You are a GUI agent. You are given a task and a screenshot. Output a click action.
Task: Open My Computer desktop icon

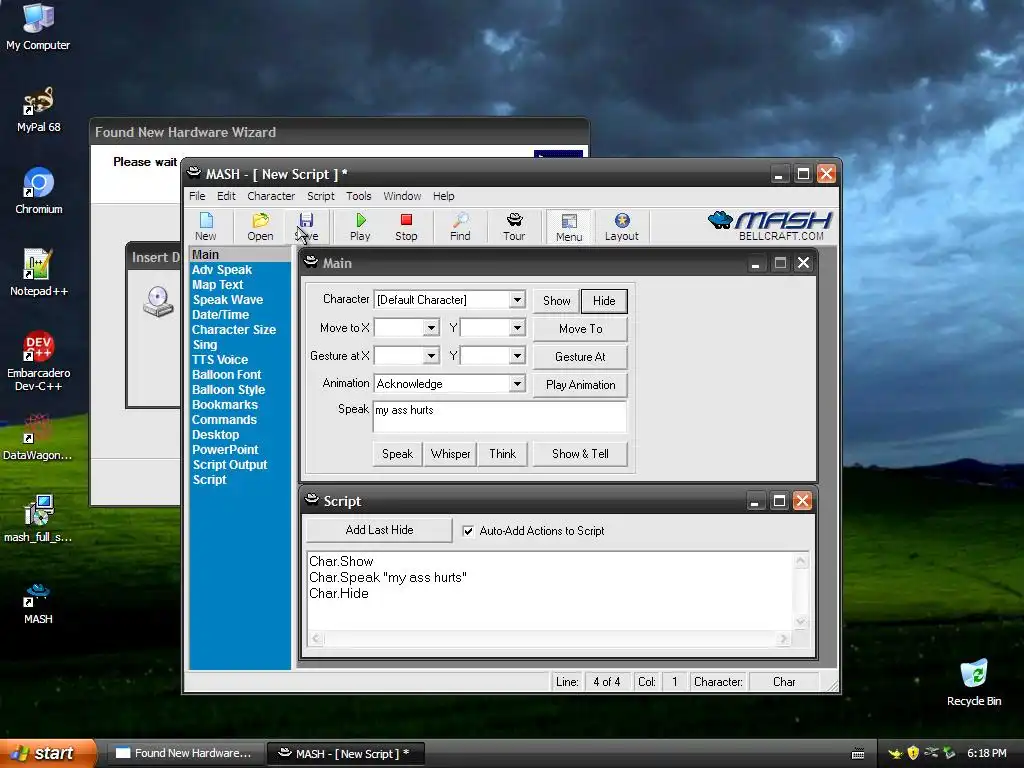38,27
